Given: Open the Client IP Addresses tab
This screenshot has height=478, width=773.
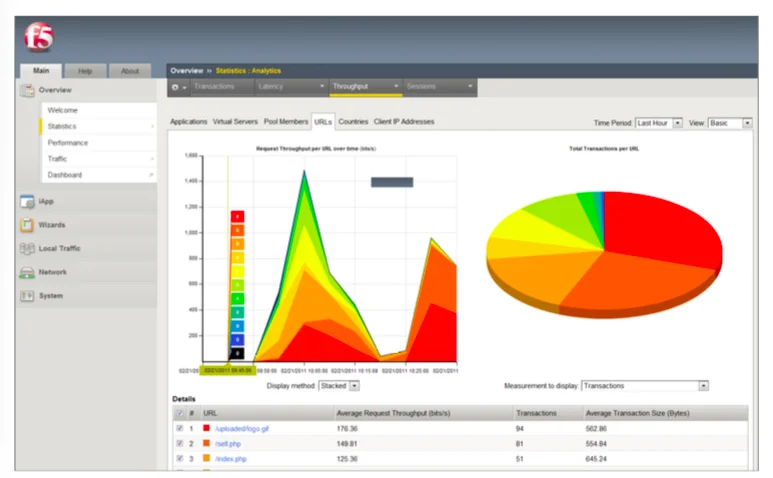Looking at the screenshot, I should (404, 122).
